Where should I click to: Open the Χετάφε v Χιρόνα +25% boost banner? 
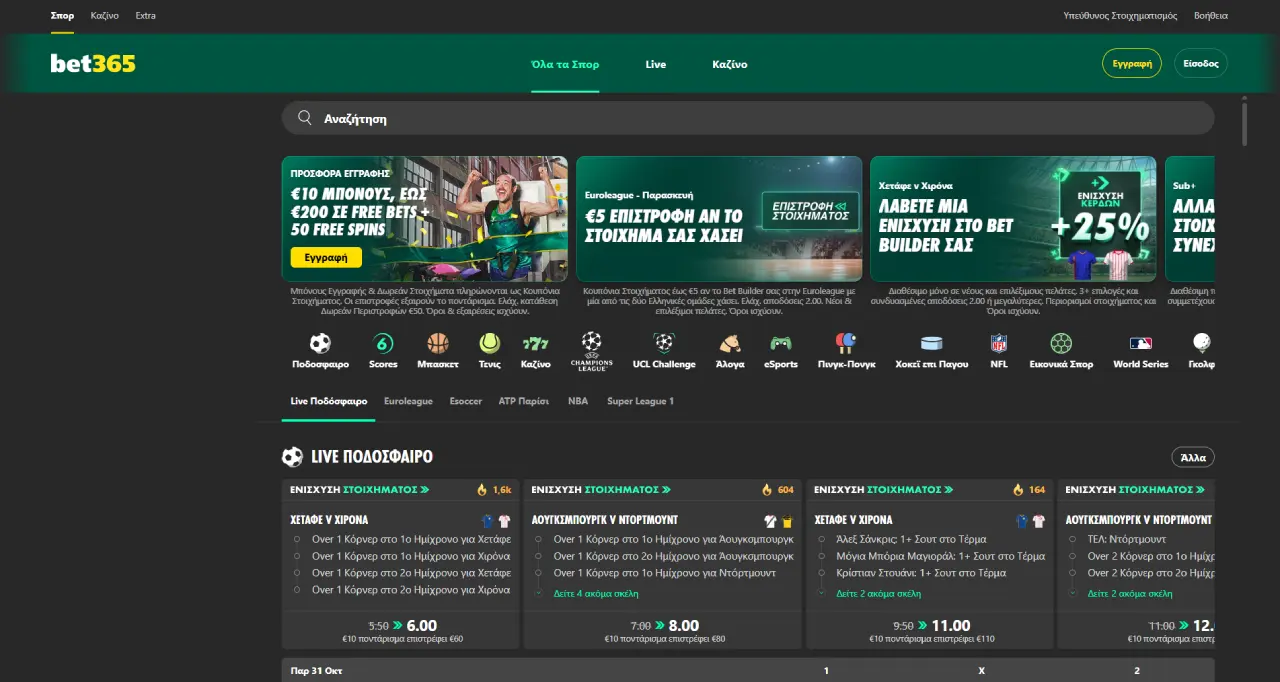(x=1013, y=219)
